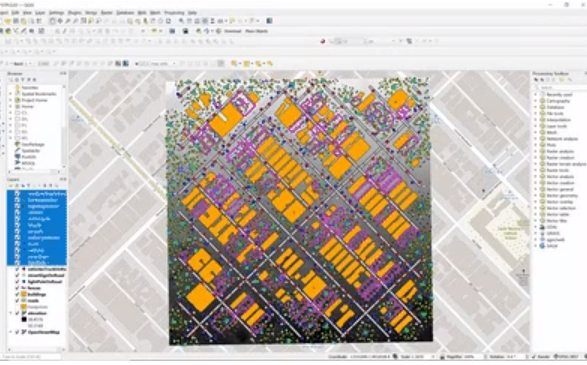Viewport: 587px width, 365px height.
Task: Click the globe icon left of Download
Action: [219, 31]
